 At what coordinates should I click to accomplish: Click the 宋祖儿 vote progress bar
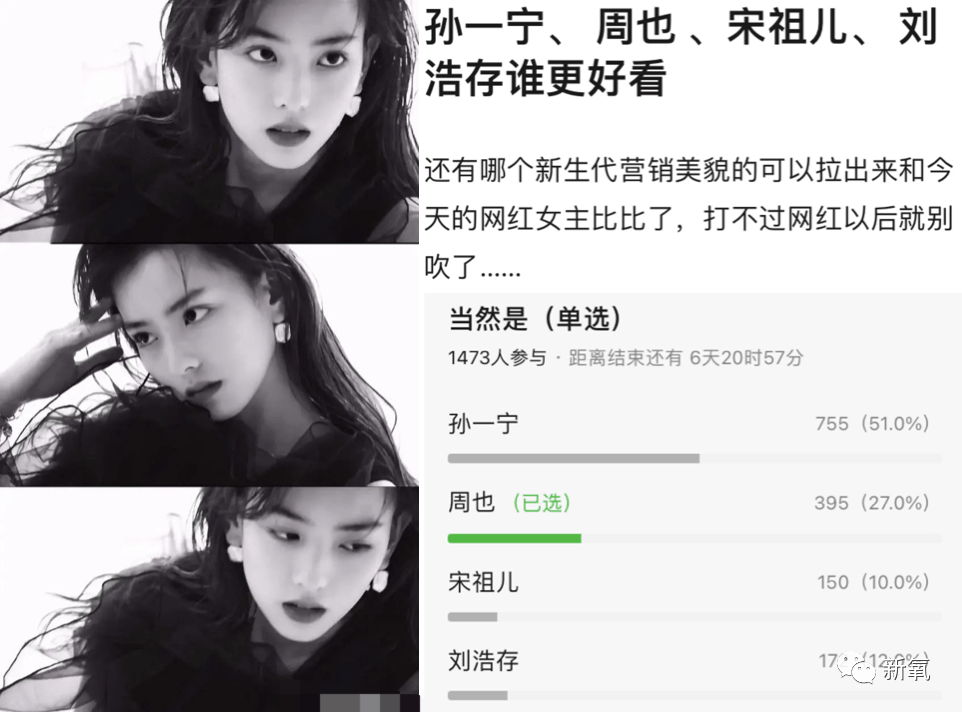tap(472, 617)
